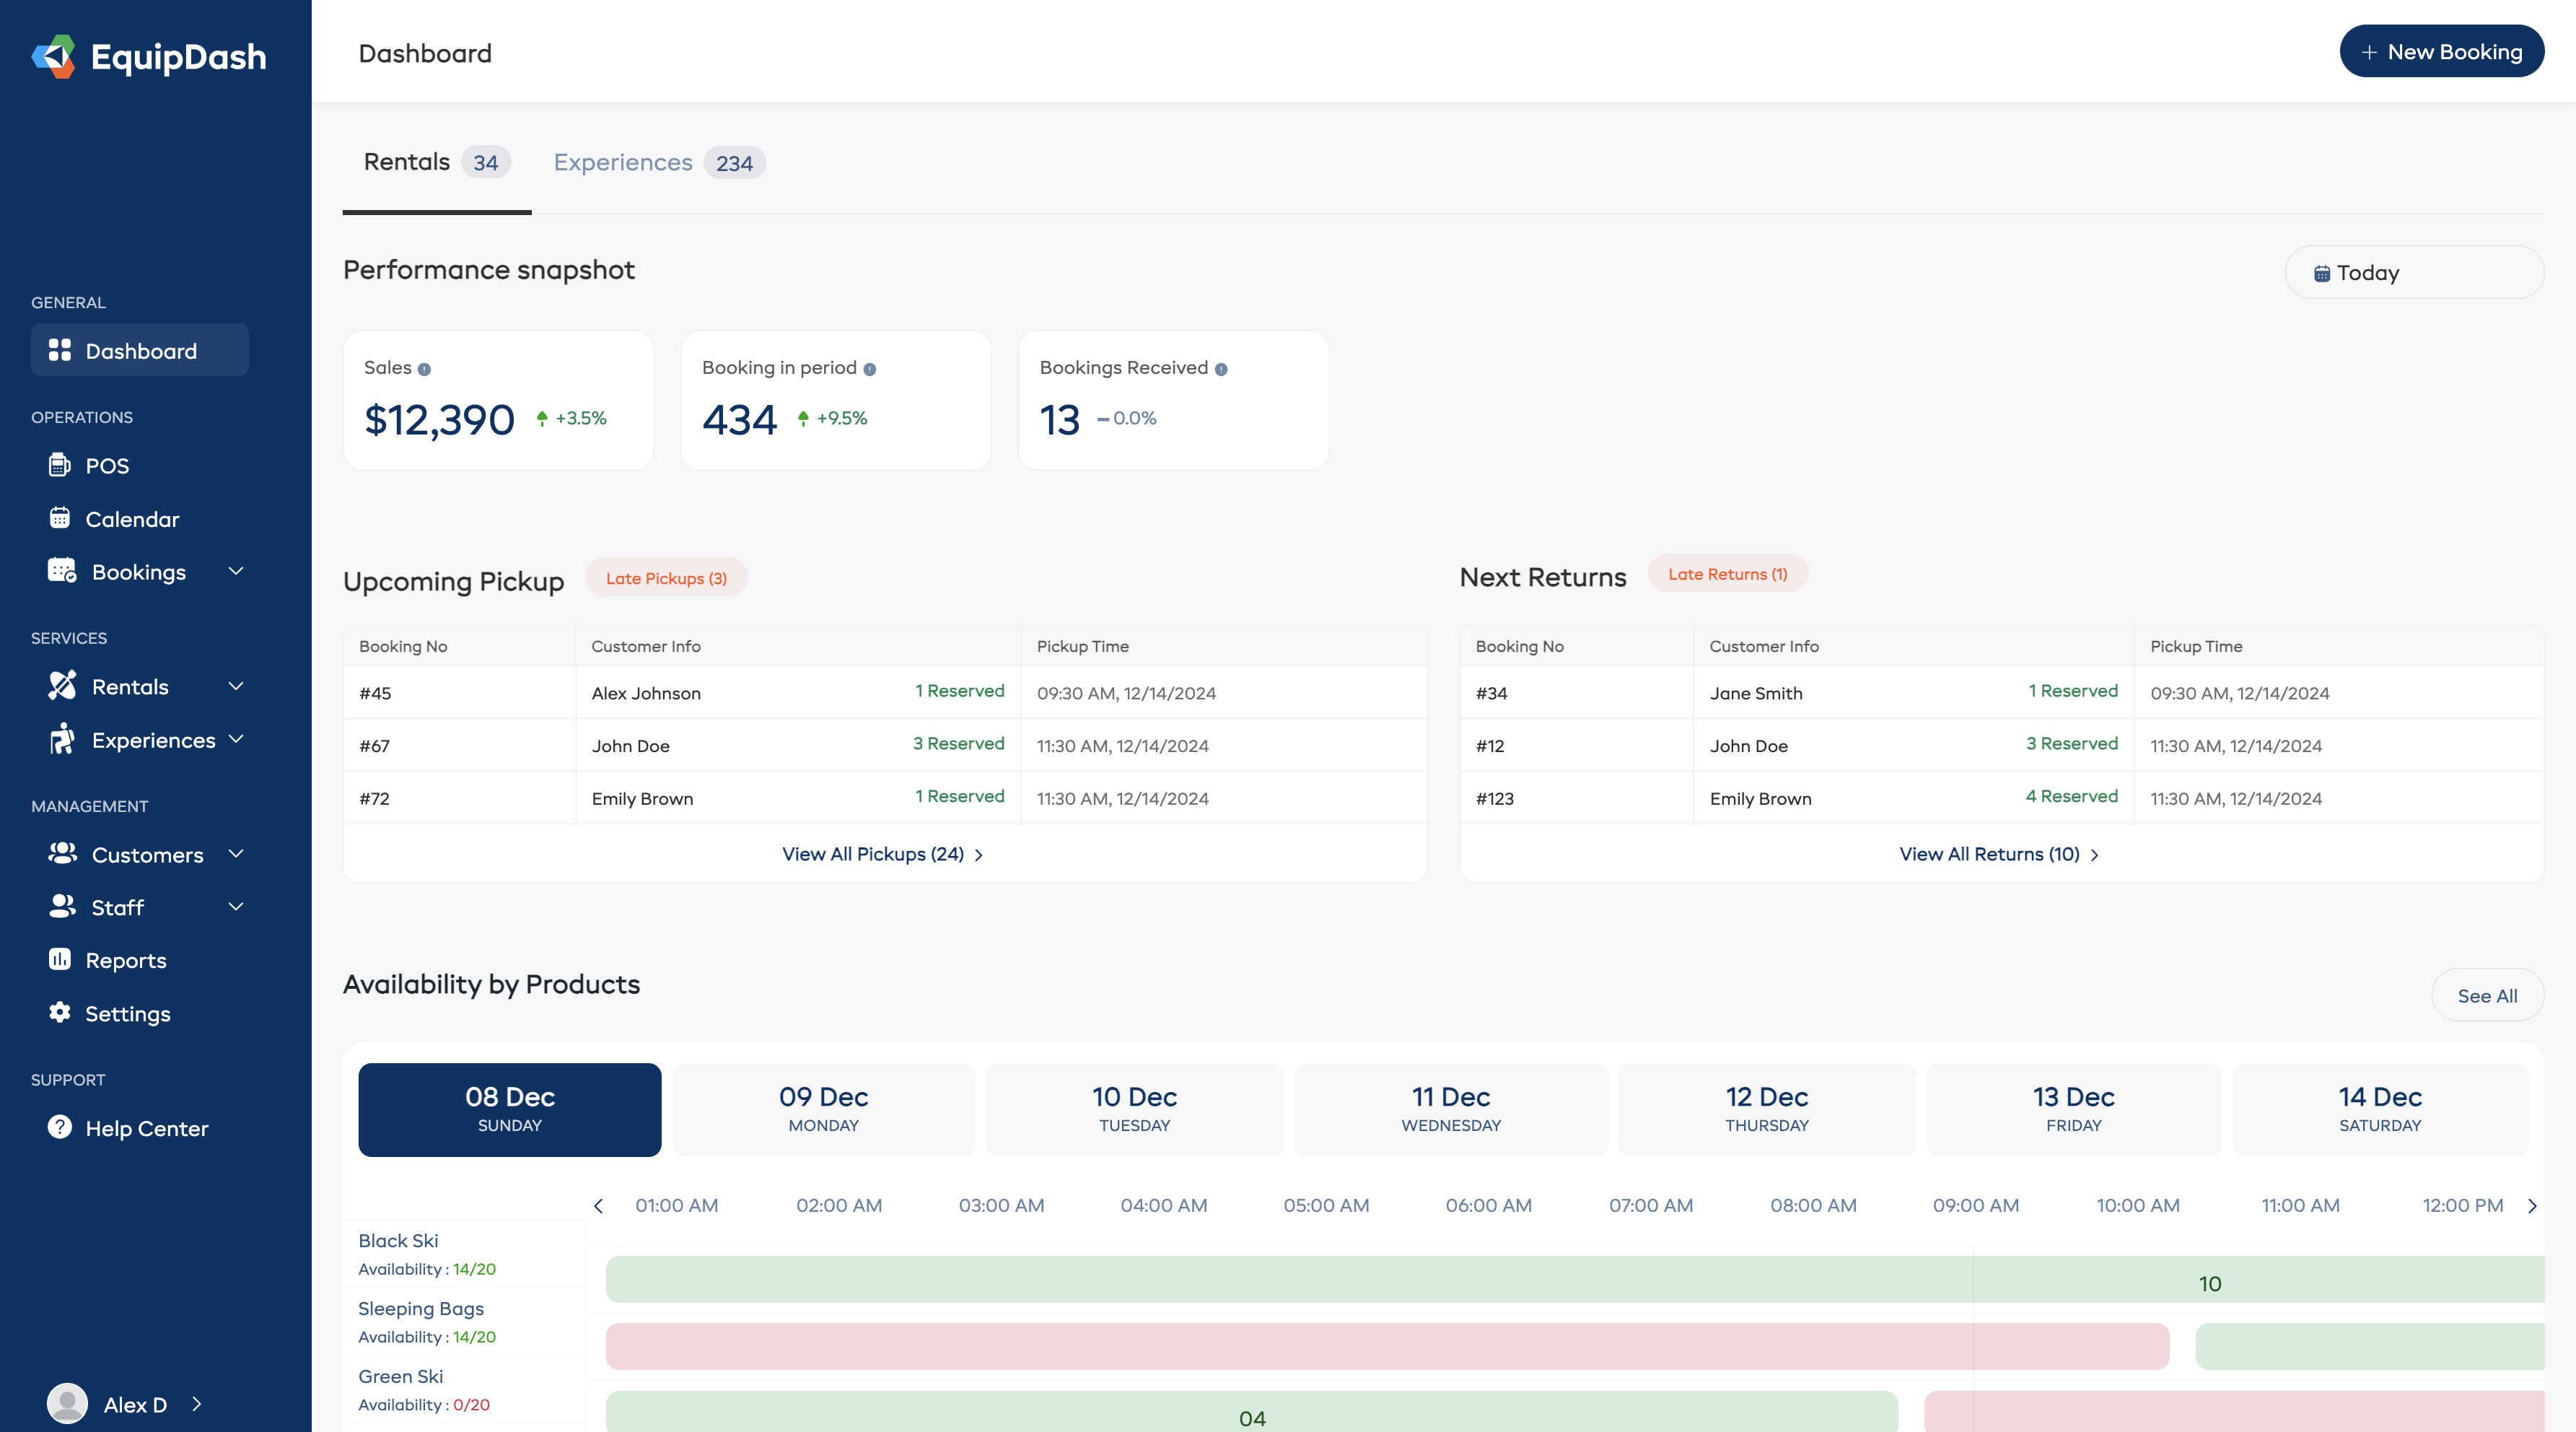Click the Experiences hiker icon

coord(62,739)
